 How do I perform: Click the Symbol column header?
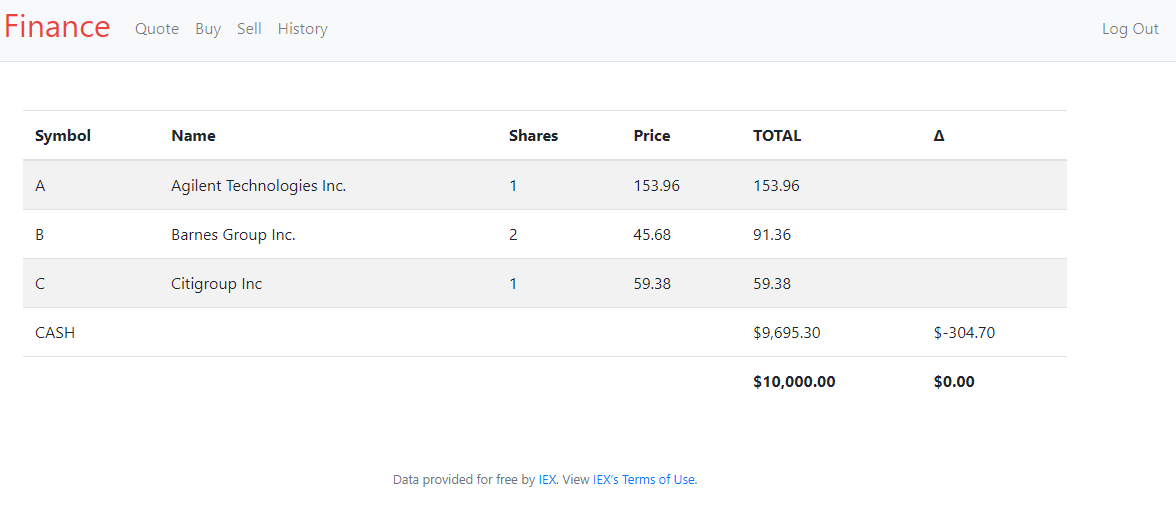click(63, 136)
